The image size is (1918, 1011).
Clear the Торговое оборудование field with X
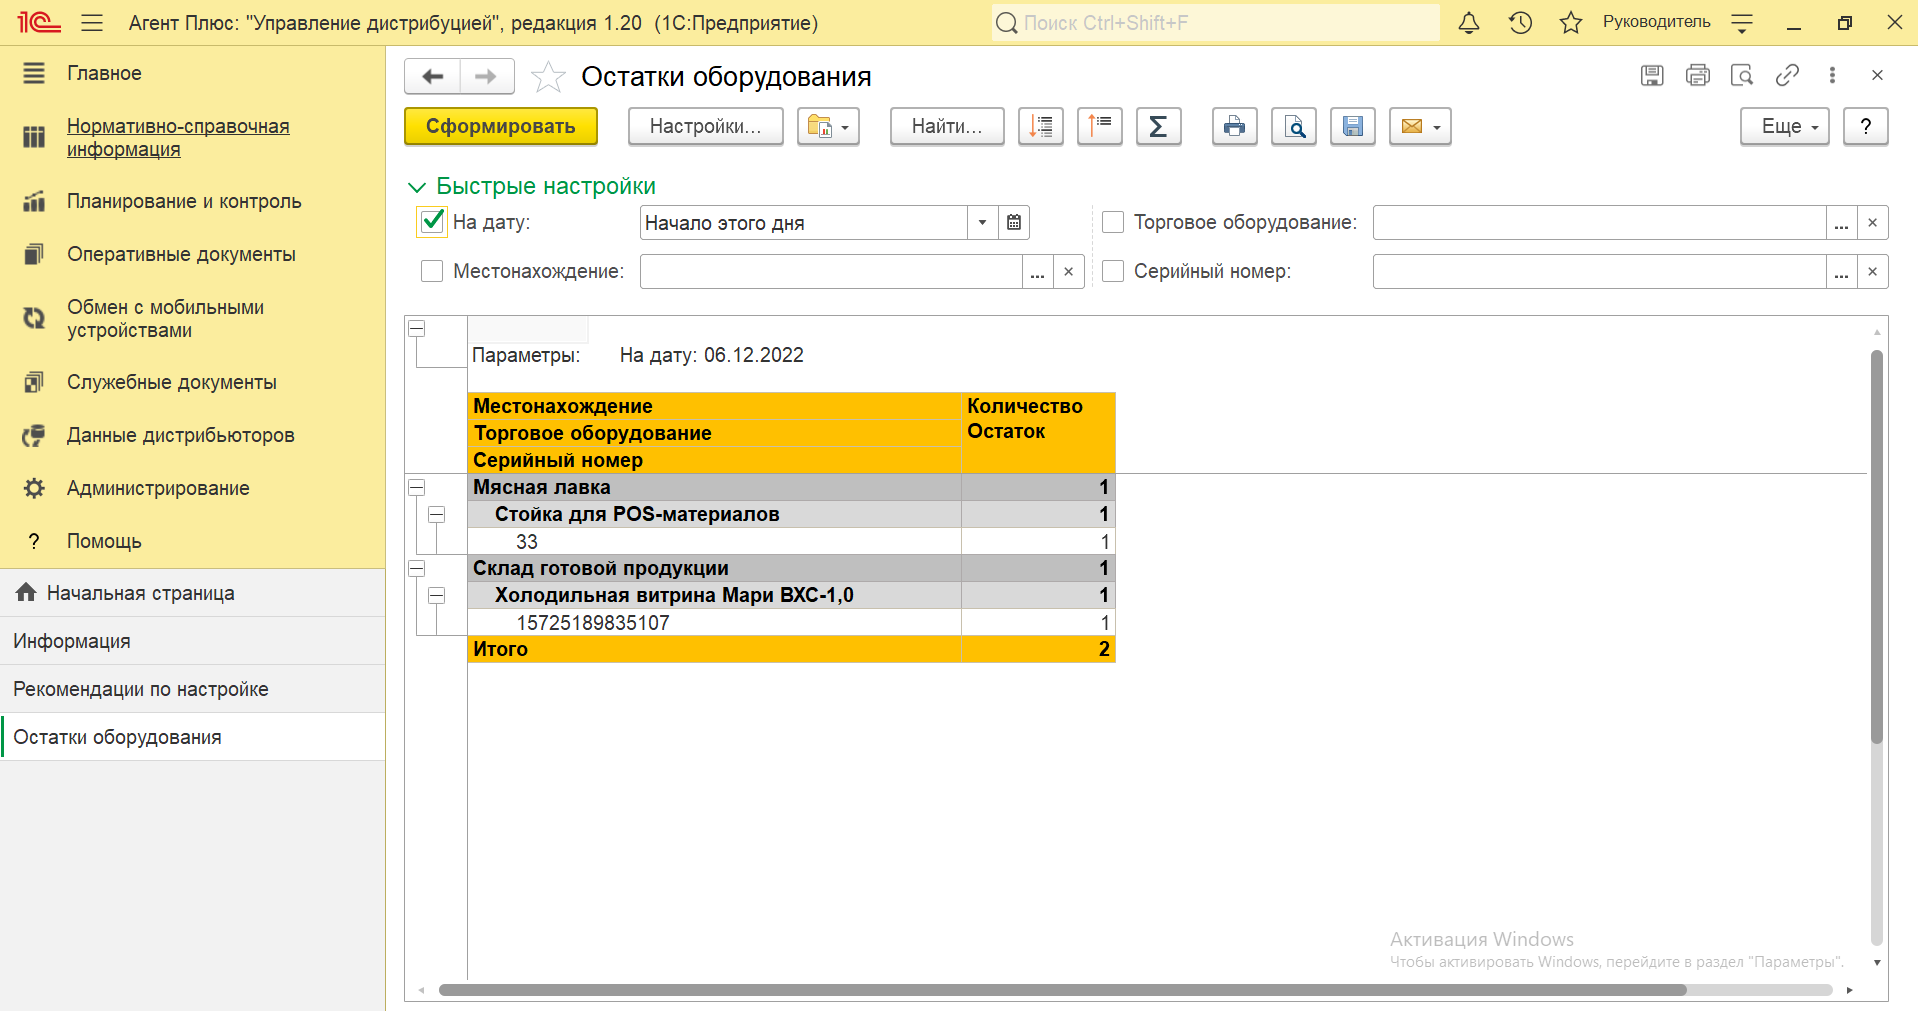[x=1872, y=223]
